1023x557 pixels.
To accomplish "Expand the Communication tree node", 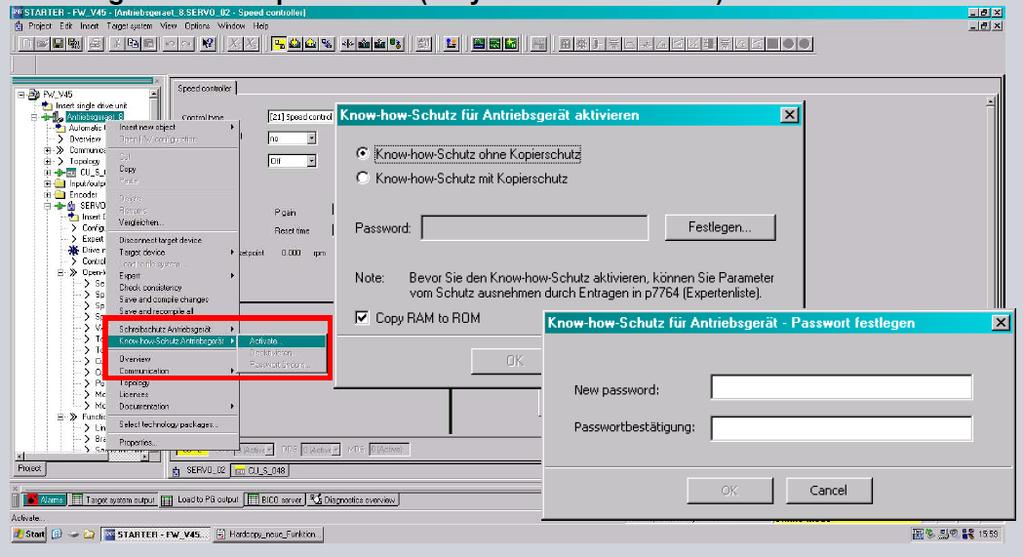I will (x=47, y=150).
